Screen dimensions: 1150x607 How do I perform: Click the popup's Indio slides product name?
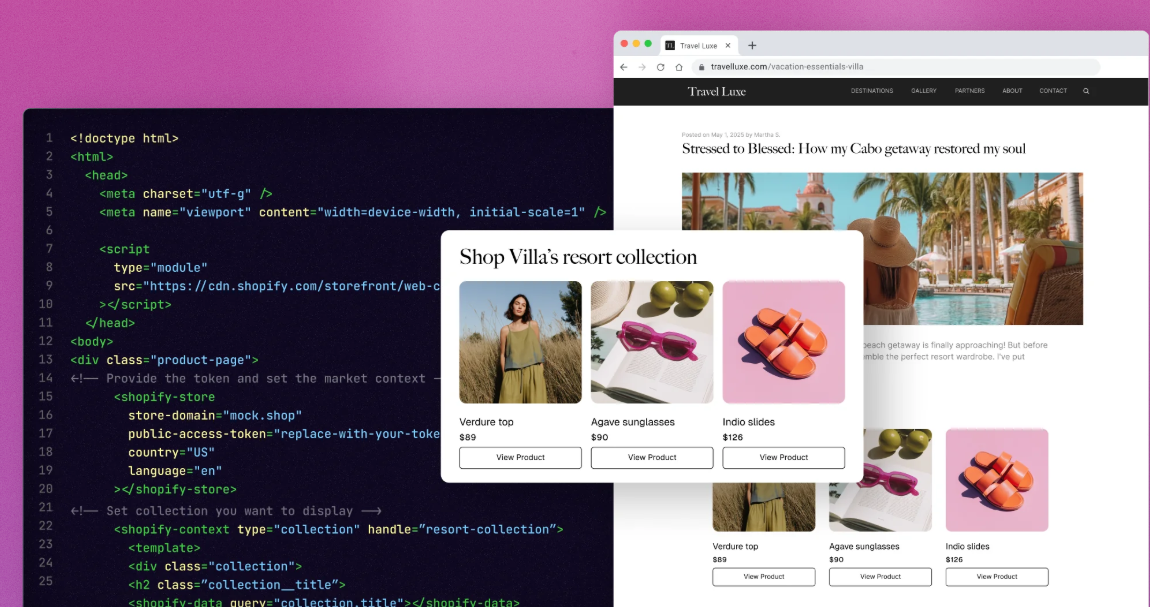(748, 422)
